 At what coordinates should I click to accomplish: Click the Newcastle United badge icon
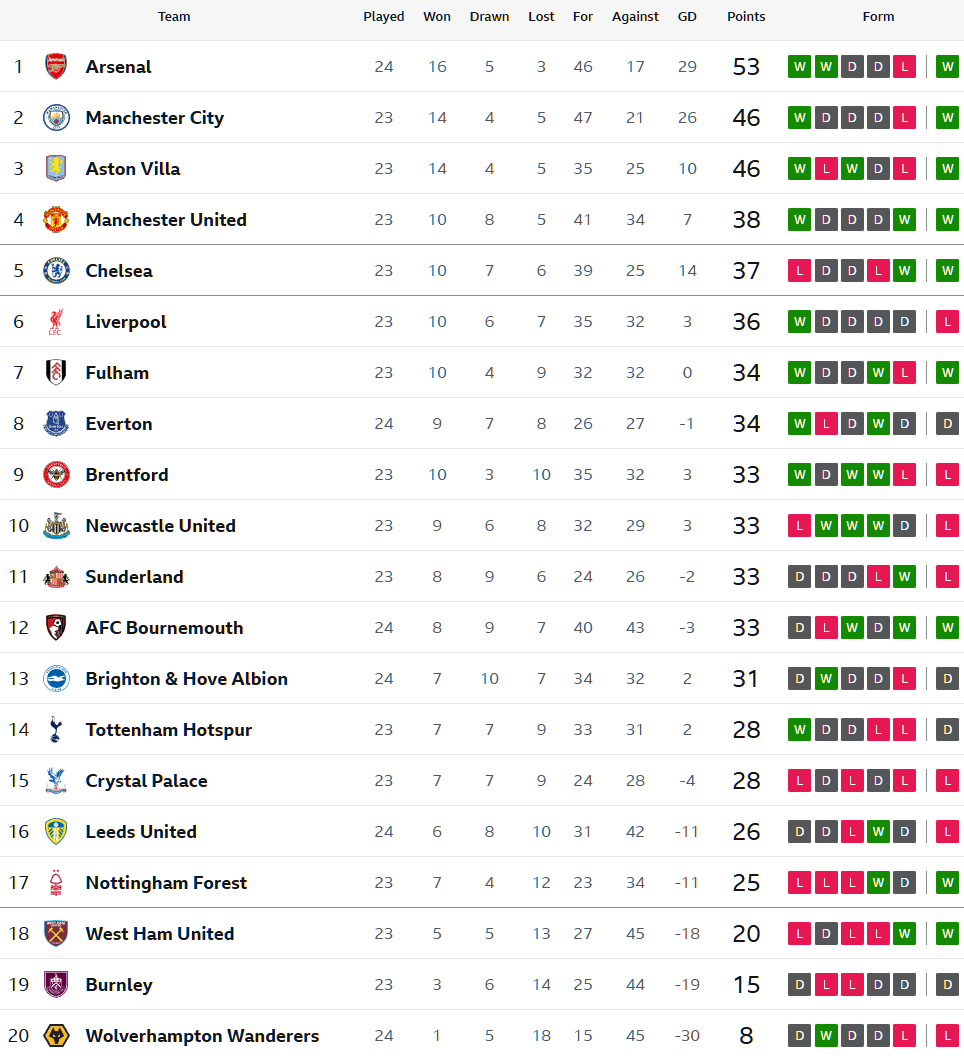(56, 526)
